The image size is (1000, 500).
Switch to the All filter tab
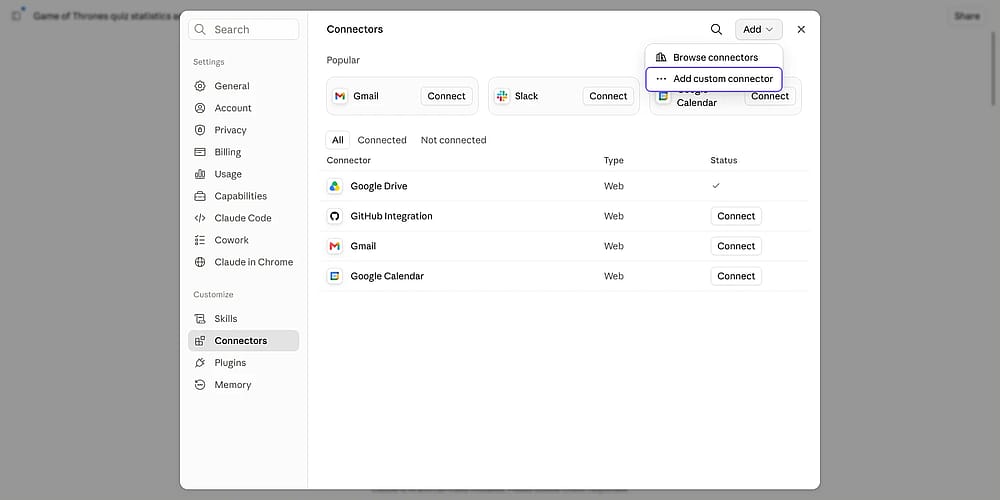[337, 140]
